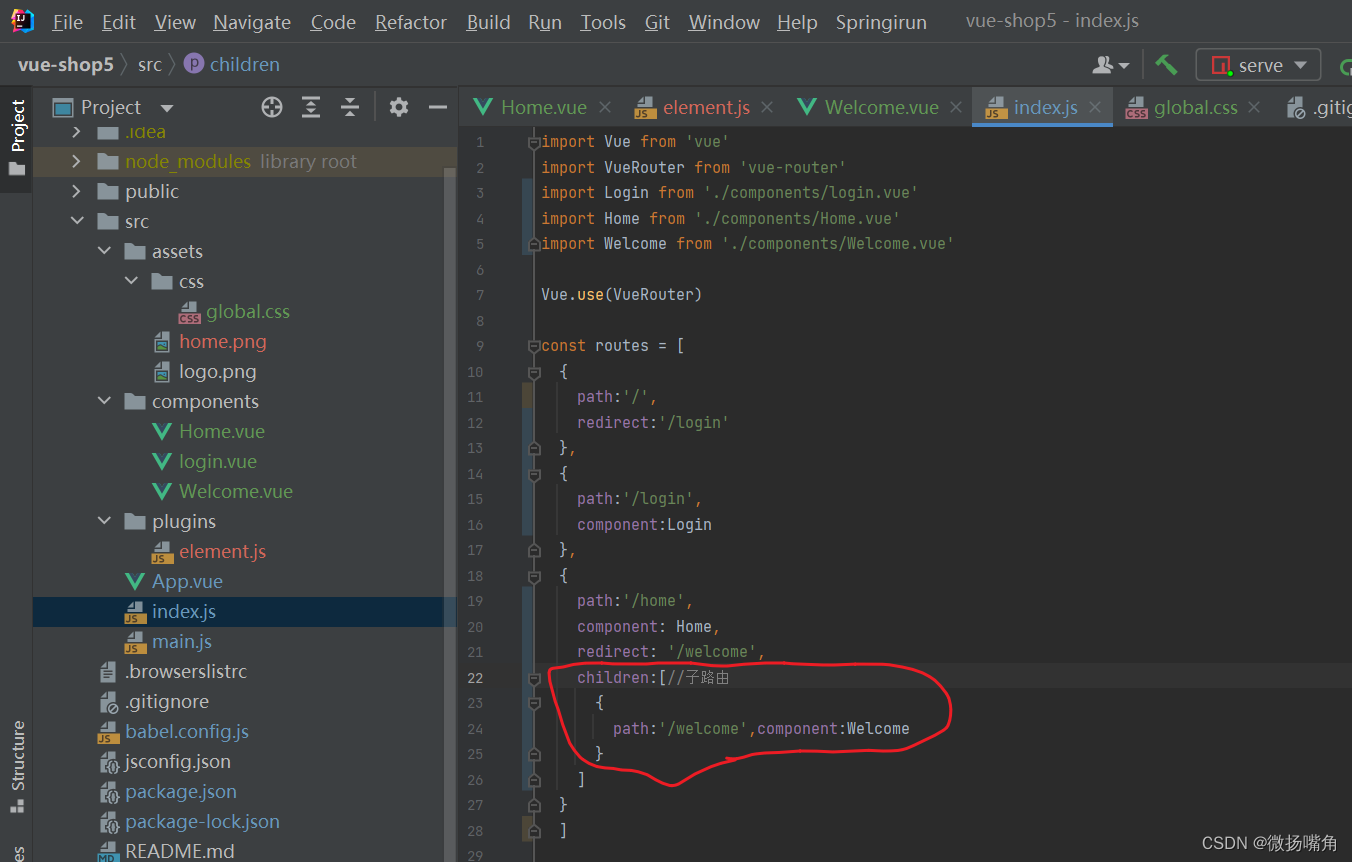
Task: Open the serve run configuration dropdown
Action: pyautogui.click(x=1258, y=65)
